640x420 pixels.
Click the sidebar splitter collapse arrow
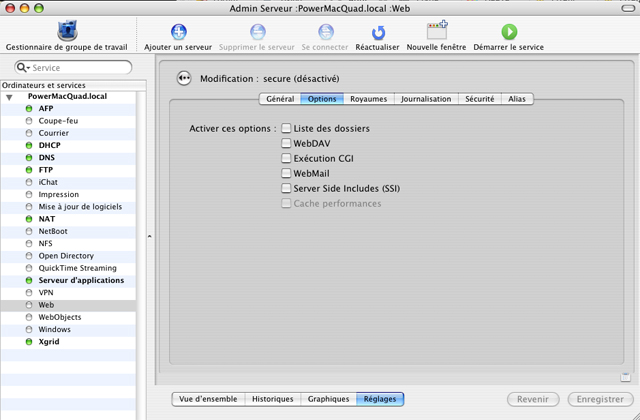click(149, 236)
